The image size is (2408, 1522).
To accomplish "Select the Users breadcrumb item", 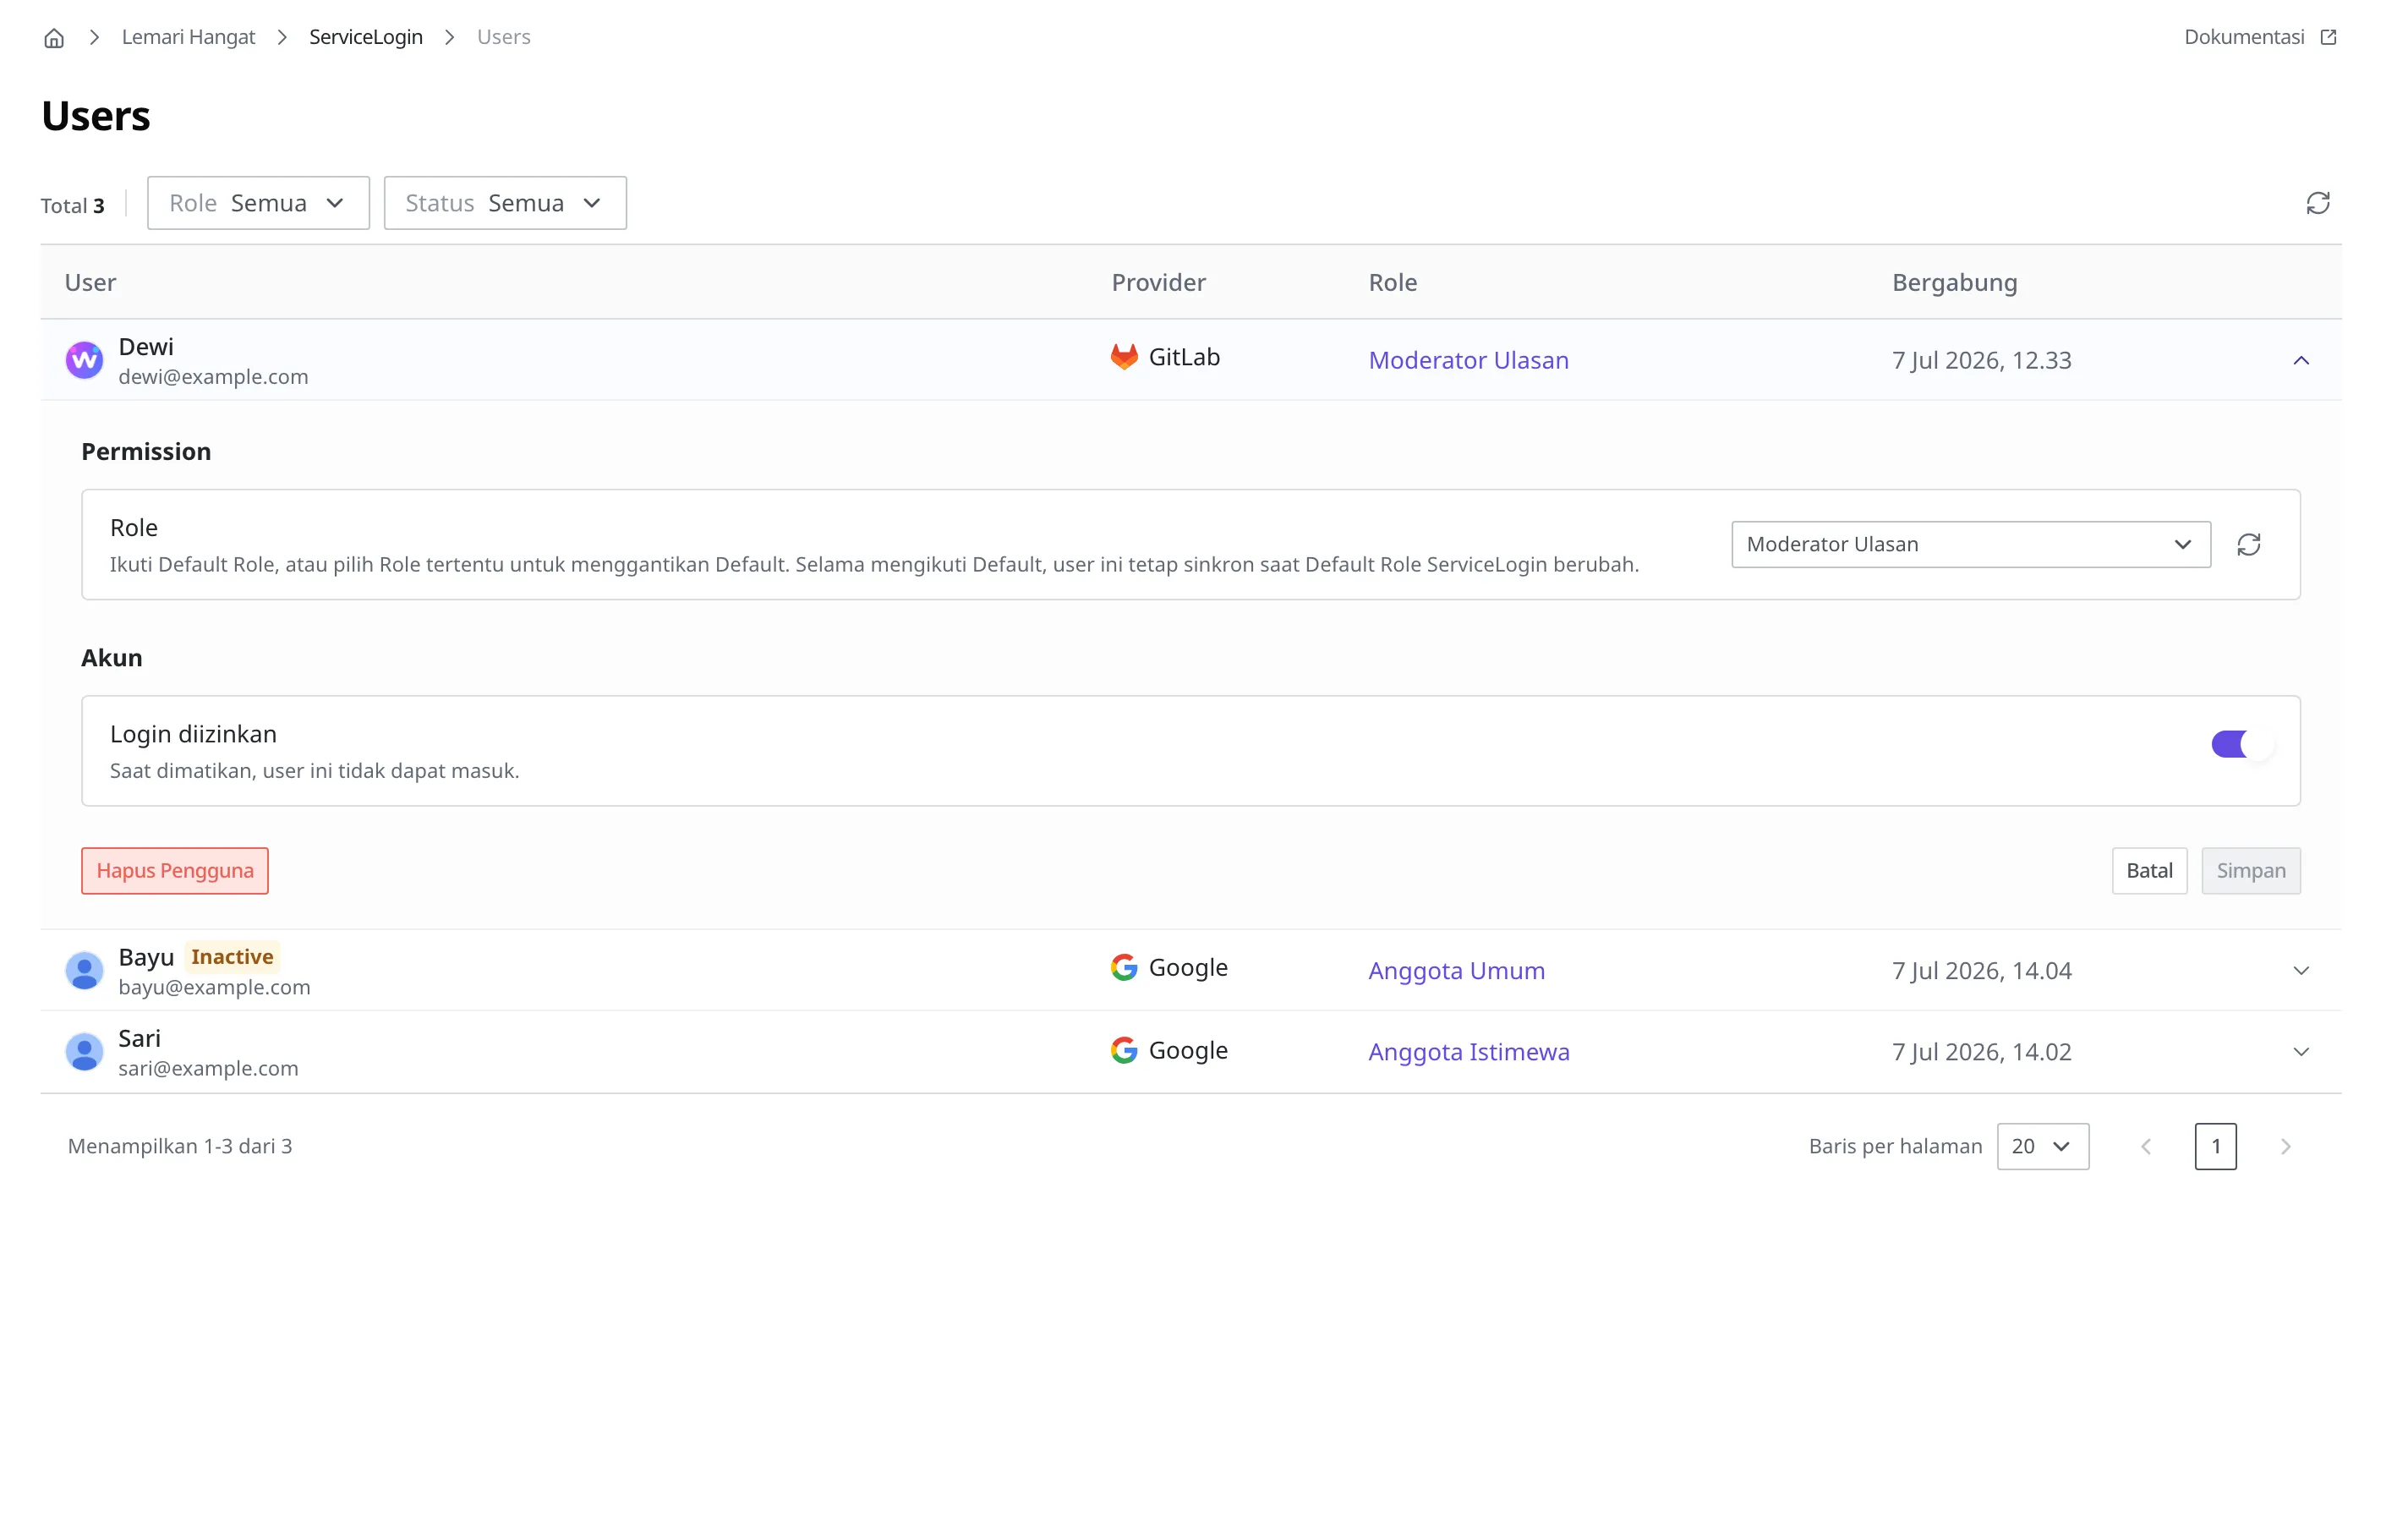I will coord(503,37).
